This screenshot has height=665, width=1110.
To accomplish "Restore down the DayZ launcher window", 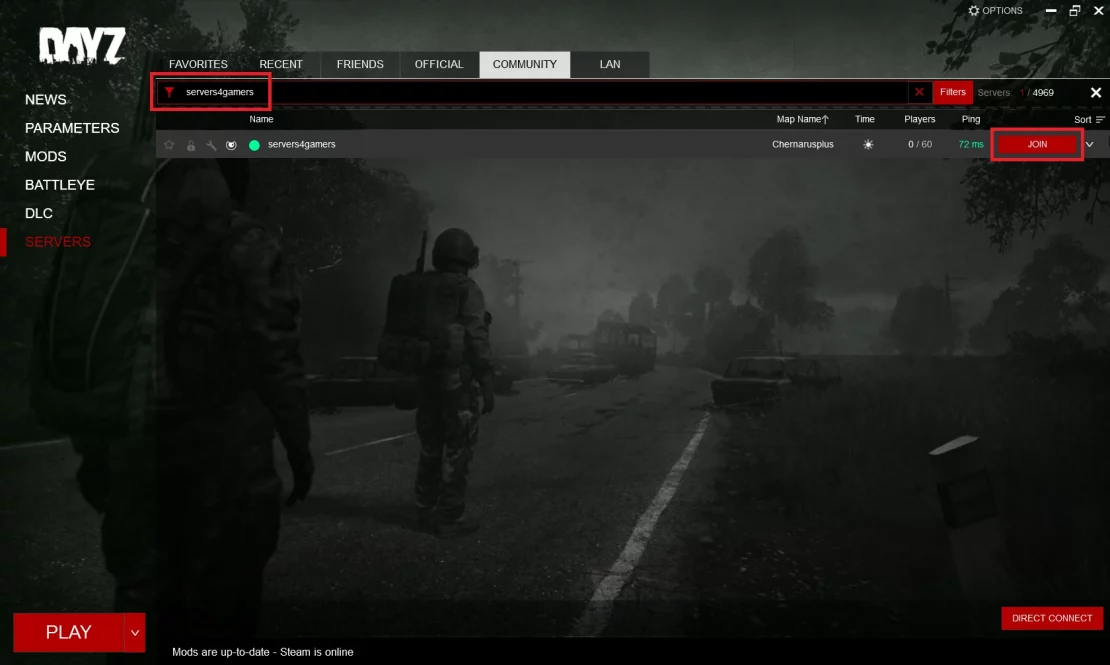I will (1075, 11).
